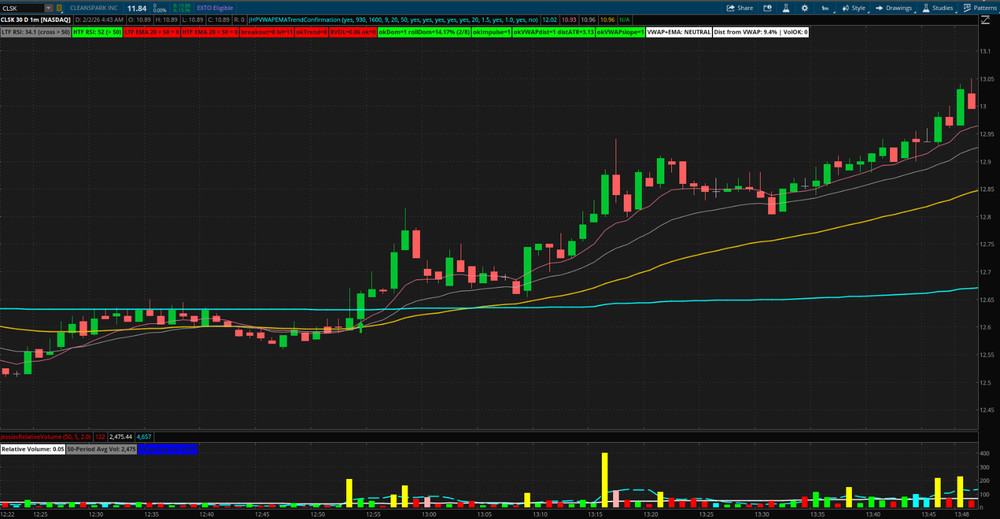The image size is (1000, 519).
Task: Click the CLEANSPARK INC company name
Action: 94,8
